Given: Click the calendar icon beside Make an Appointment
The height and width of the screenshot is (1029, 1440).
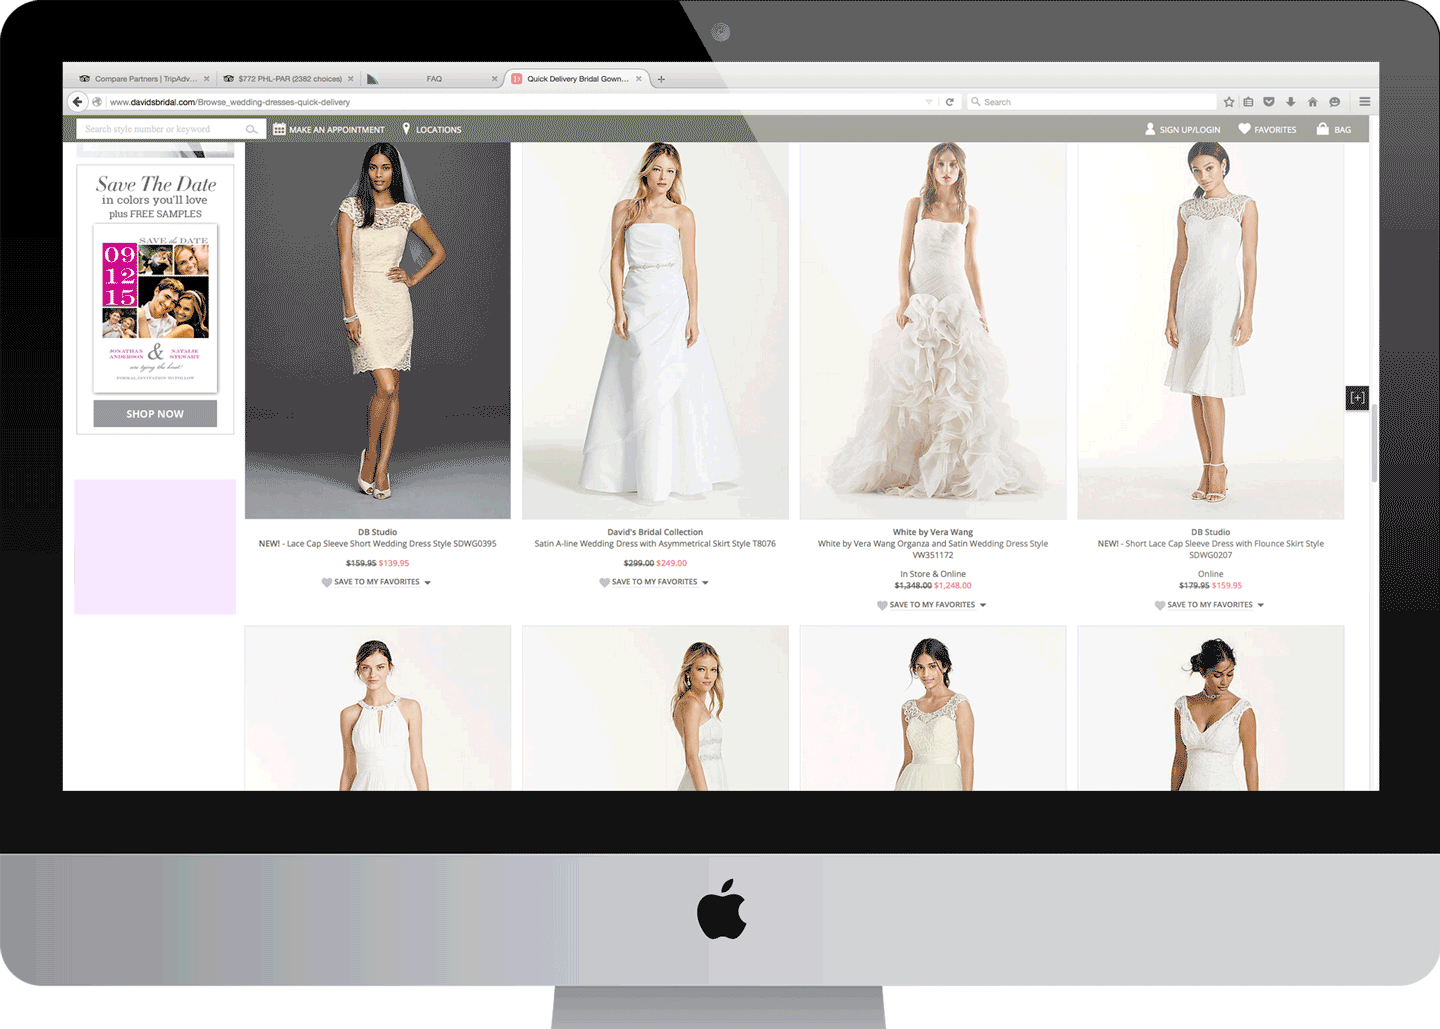Looking at the screenshot, I should [x=279, y=129].
